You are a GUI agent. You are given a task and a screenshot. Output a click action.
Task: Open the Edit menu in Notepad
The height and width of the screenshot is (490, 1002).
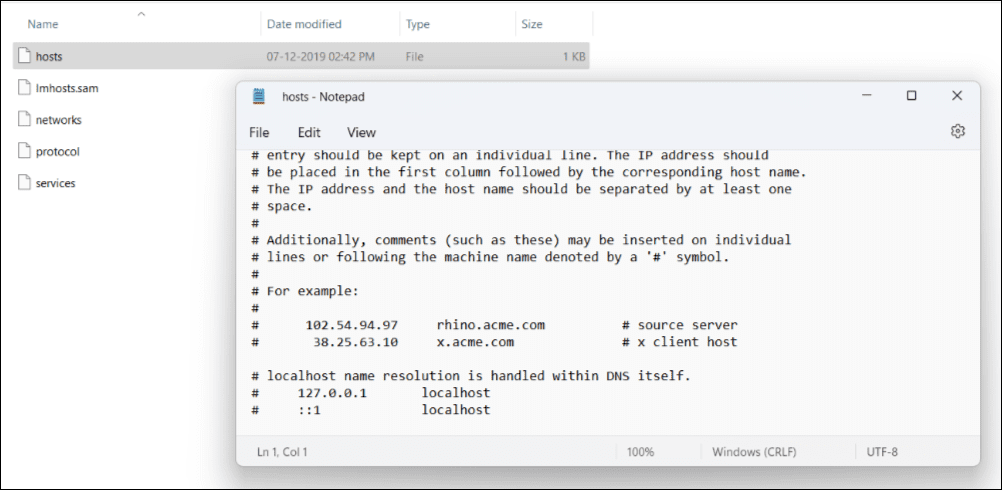pos(309,133)
